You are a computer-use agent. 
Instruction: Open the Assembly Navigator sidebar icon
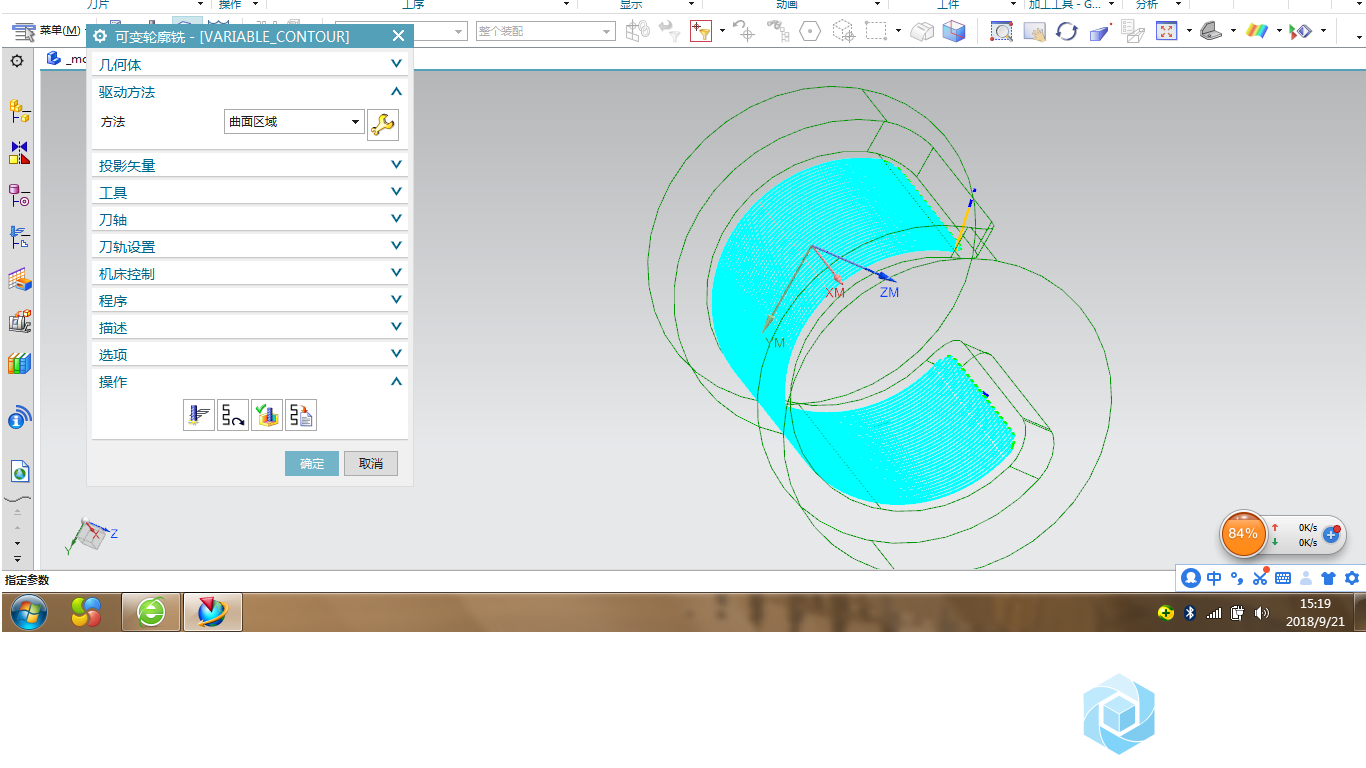[x=19, y=110]
